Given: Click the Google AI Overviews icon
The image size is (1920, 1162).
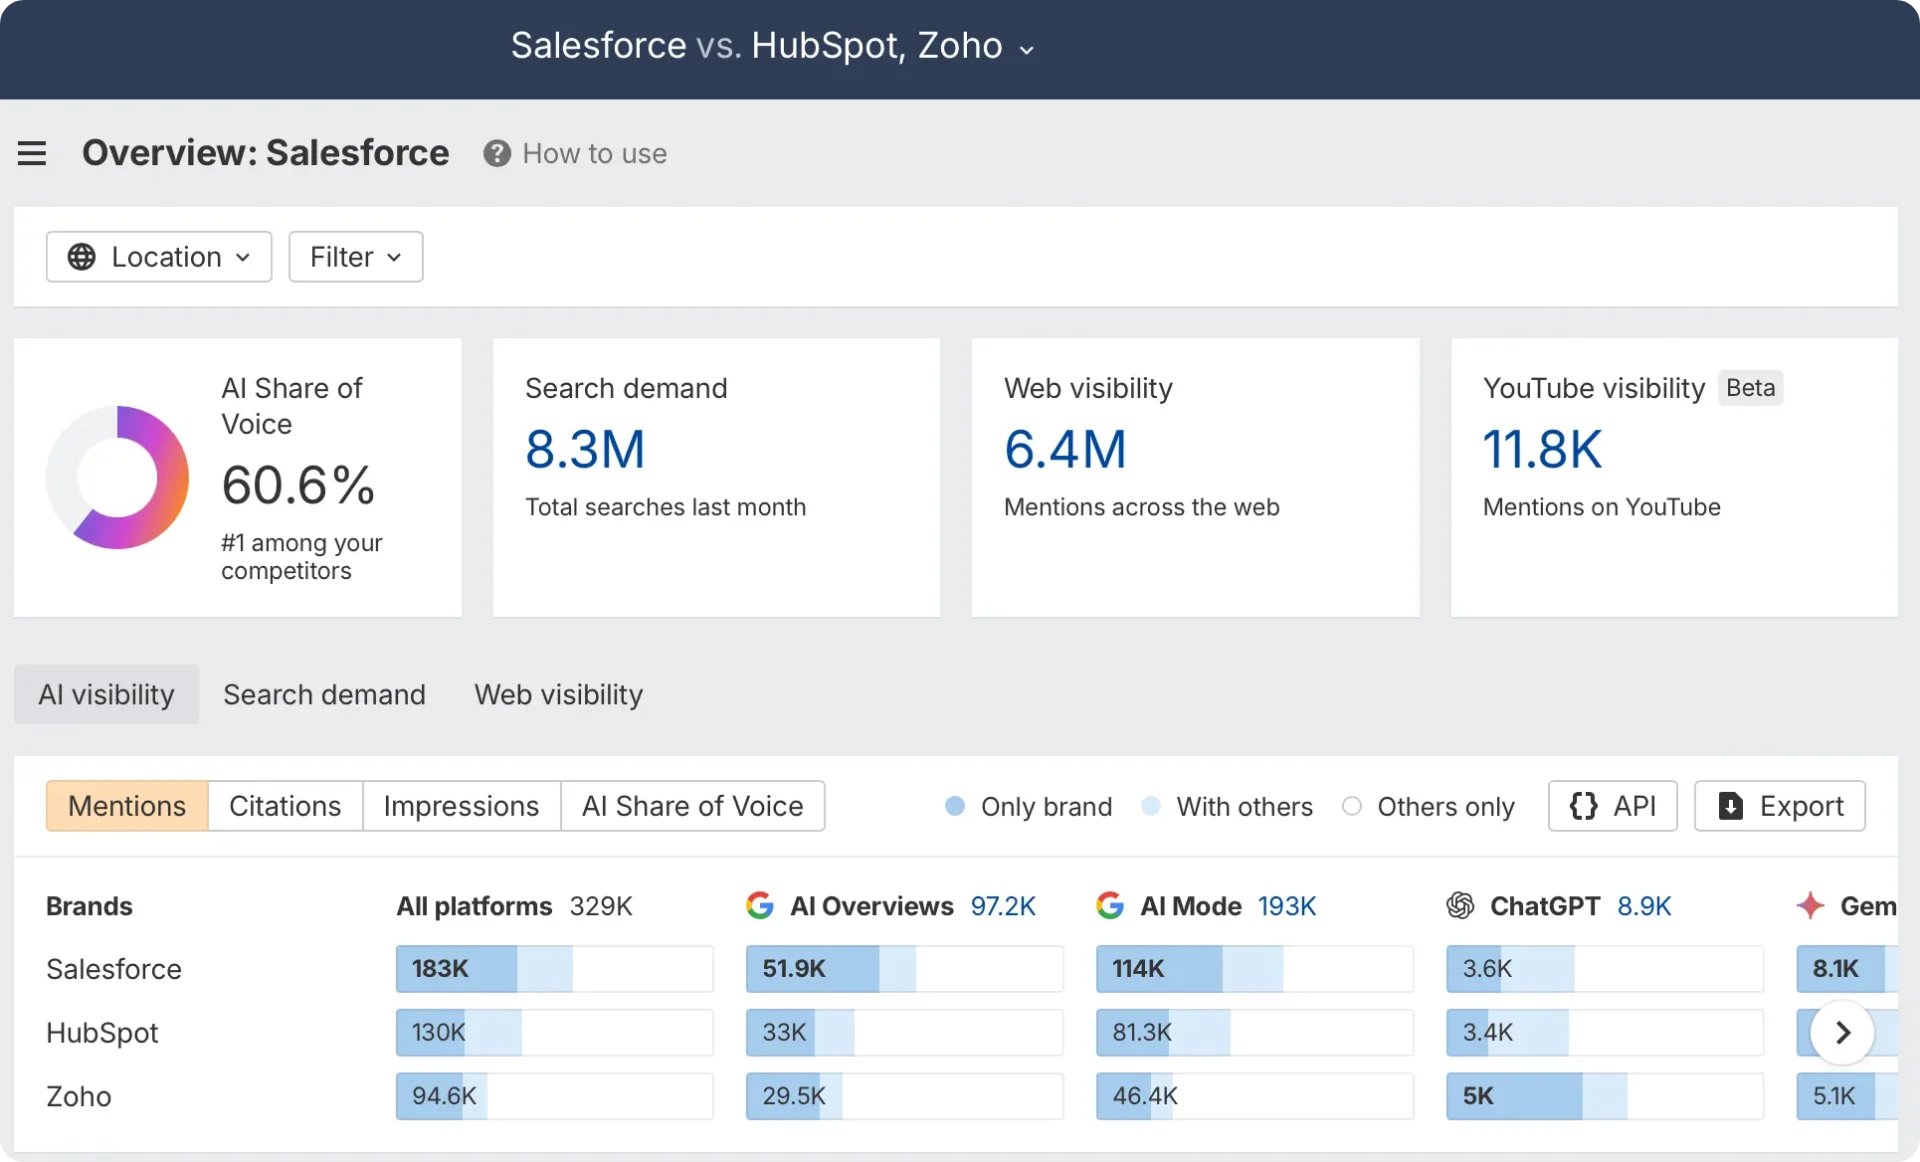Looking at the screenshot, I should (x=761, y=906).
